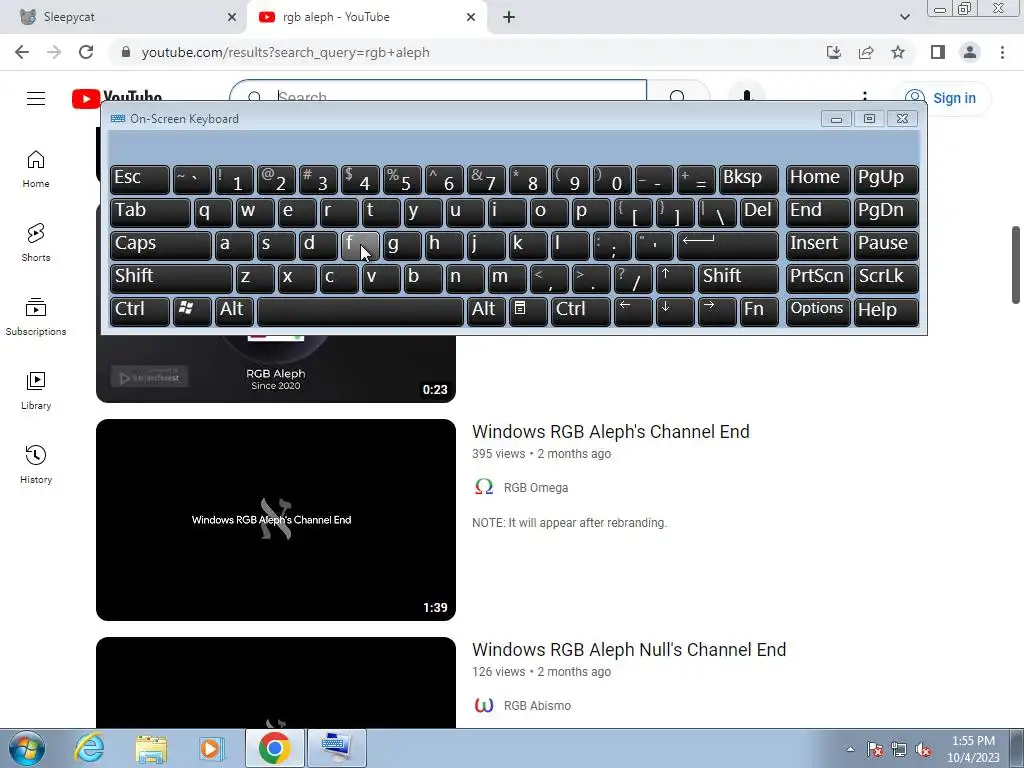Open Chrome side panel

[938, 52]
